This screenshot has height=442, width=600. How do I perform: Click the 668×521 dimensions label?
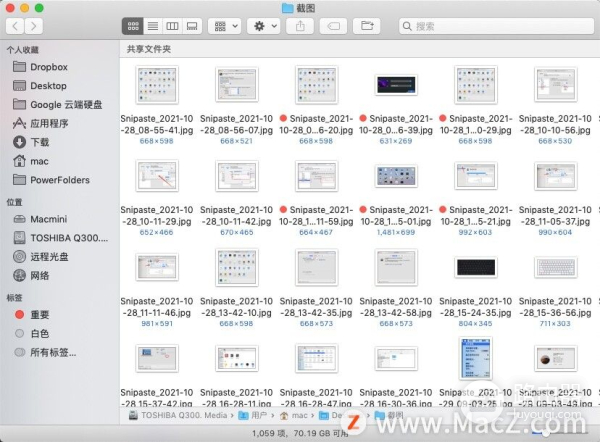236,141
